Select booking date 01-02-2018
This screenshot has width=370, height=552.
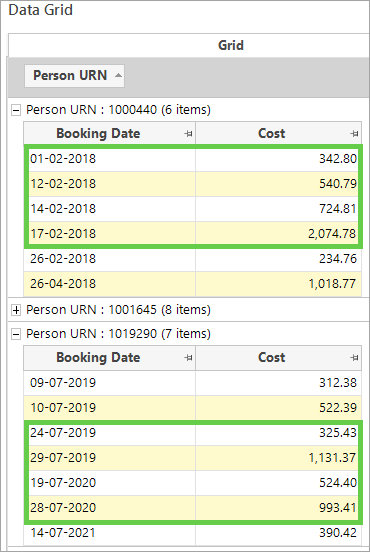[x=63, y=159]
